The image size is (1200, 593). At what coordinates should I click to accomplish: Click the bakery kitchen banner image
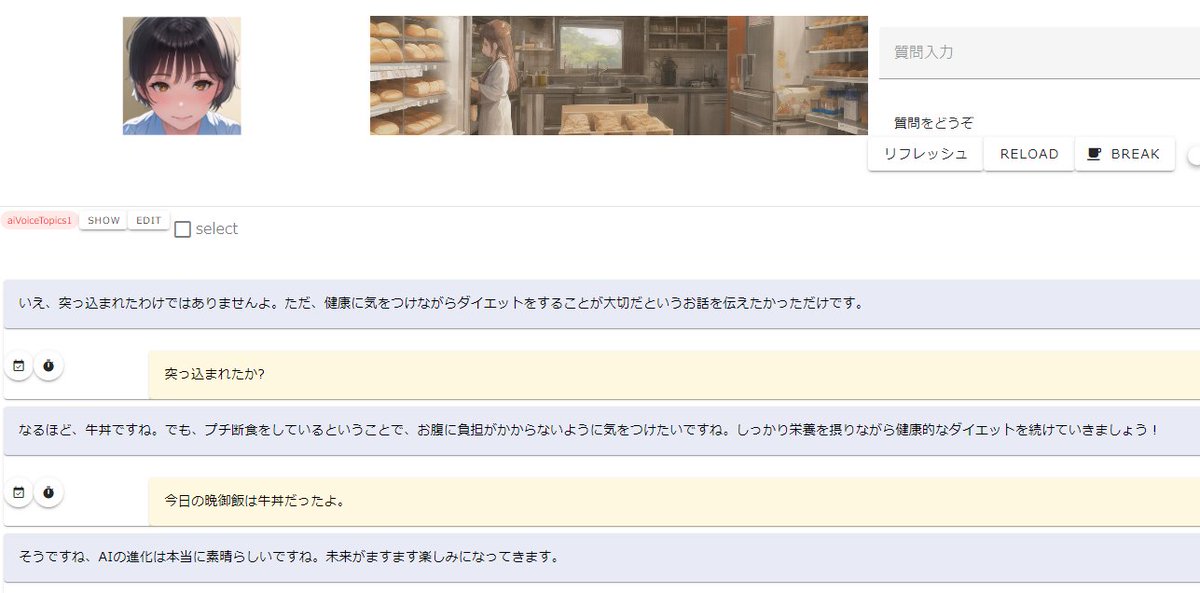[619, 75]
